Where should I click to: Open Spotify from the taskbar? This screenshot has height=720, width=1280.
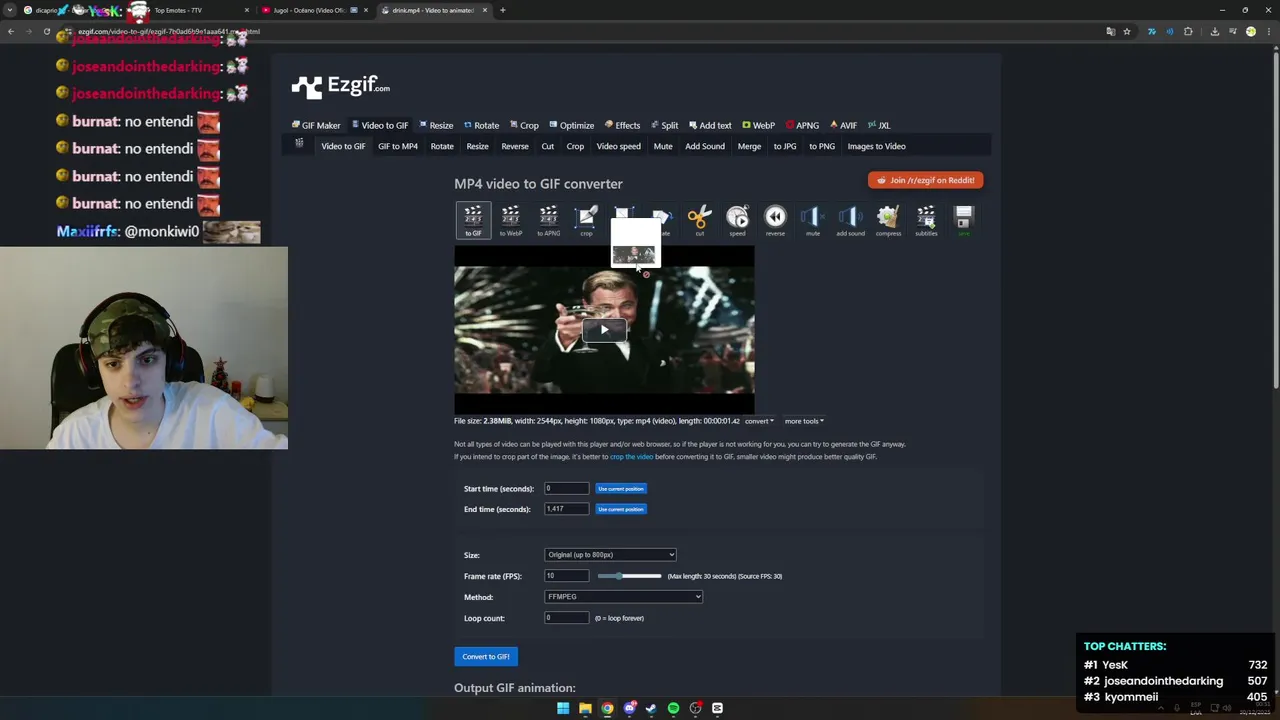pyautogui.click(x=673, y=708)
